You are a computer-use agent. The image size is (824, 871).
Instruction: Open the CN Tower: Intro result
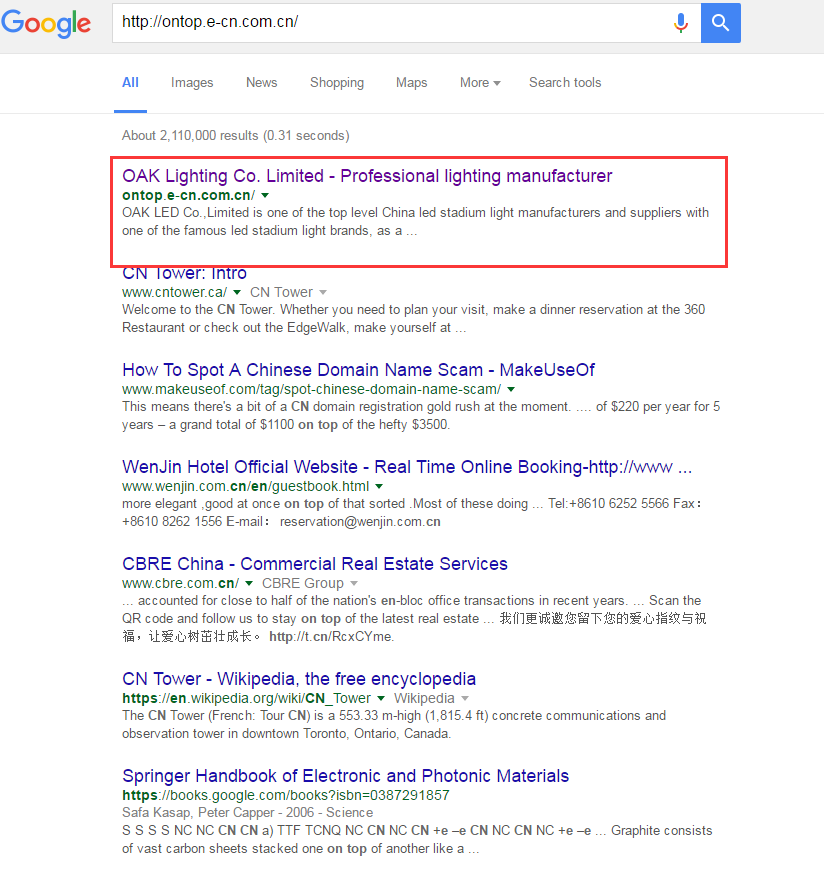click(x=184, y=273)
